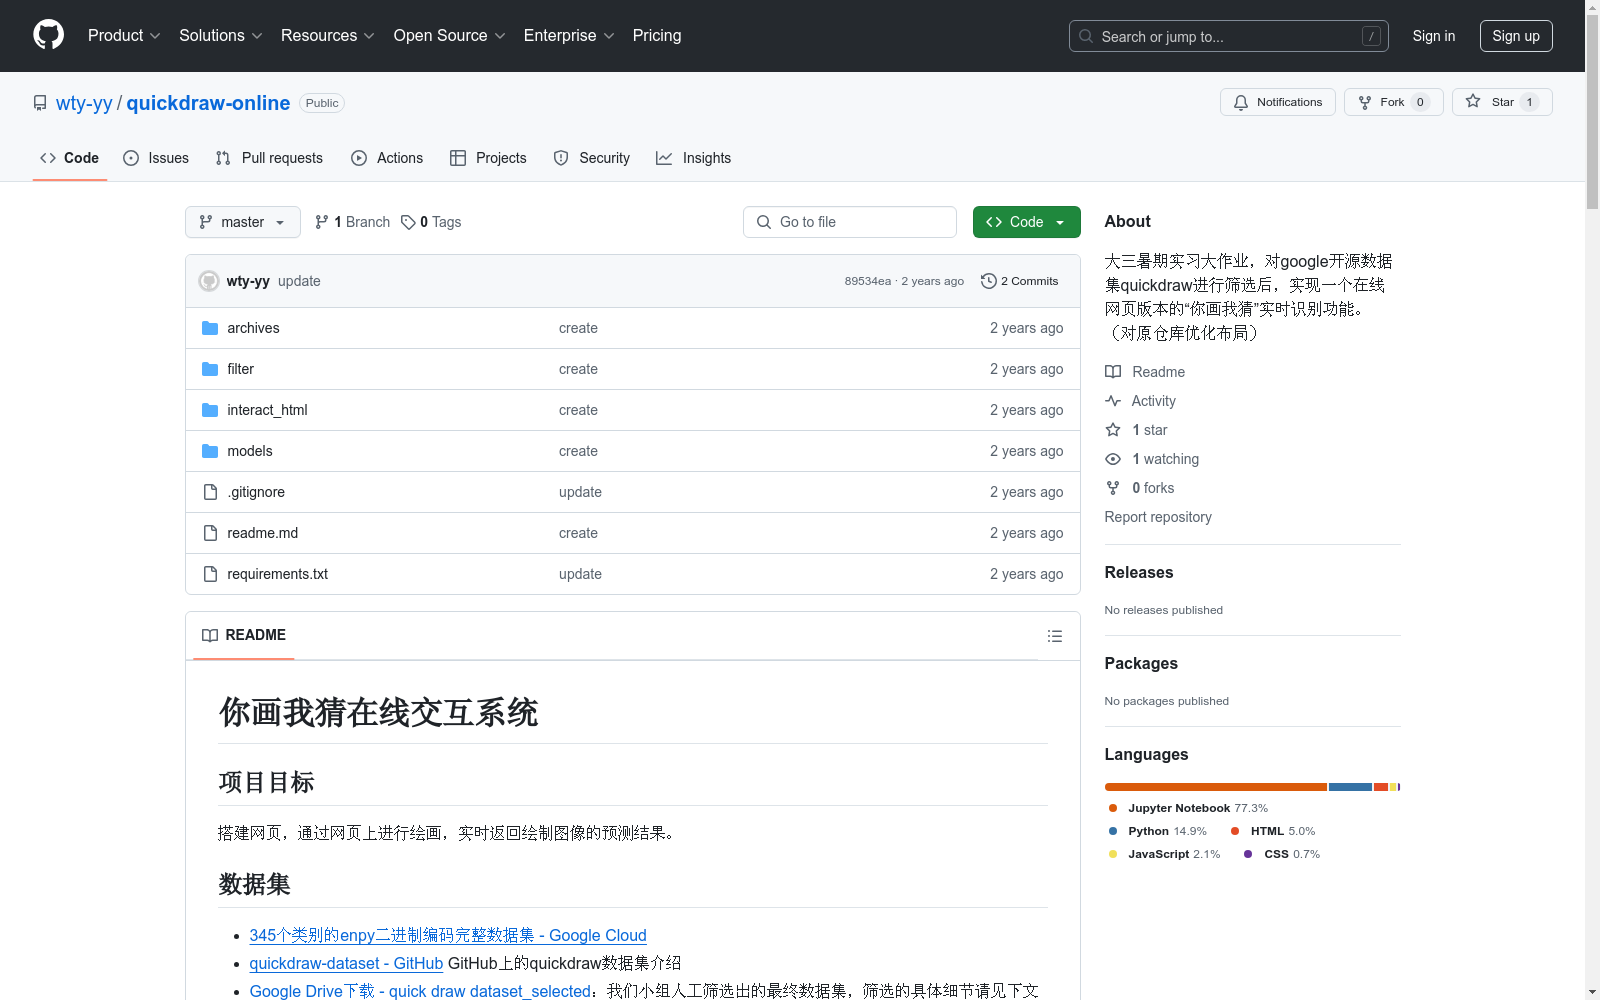Expand the Enterprise menu
This screenshot has height=1000, width=1600.
click(x=569, y=35)
